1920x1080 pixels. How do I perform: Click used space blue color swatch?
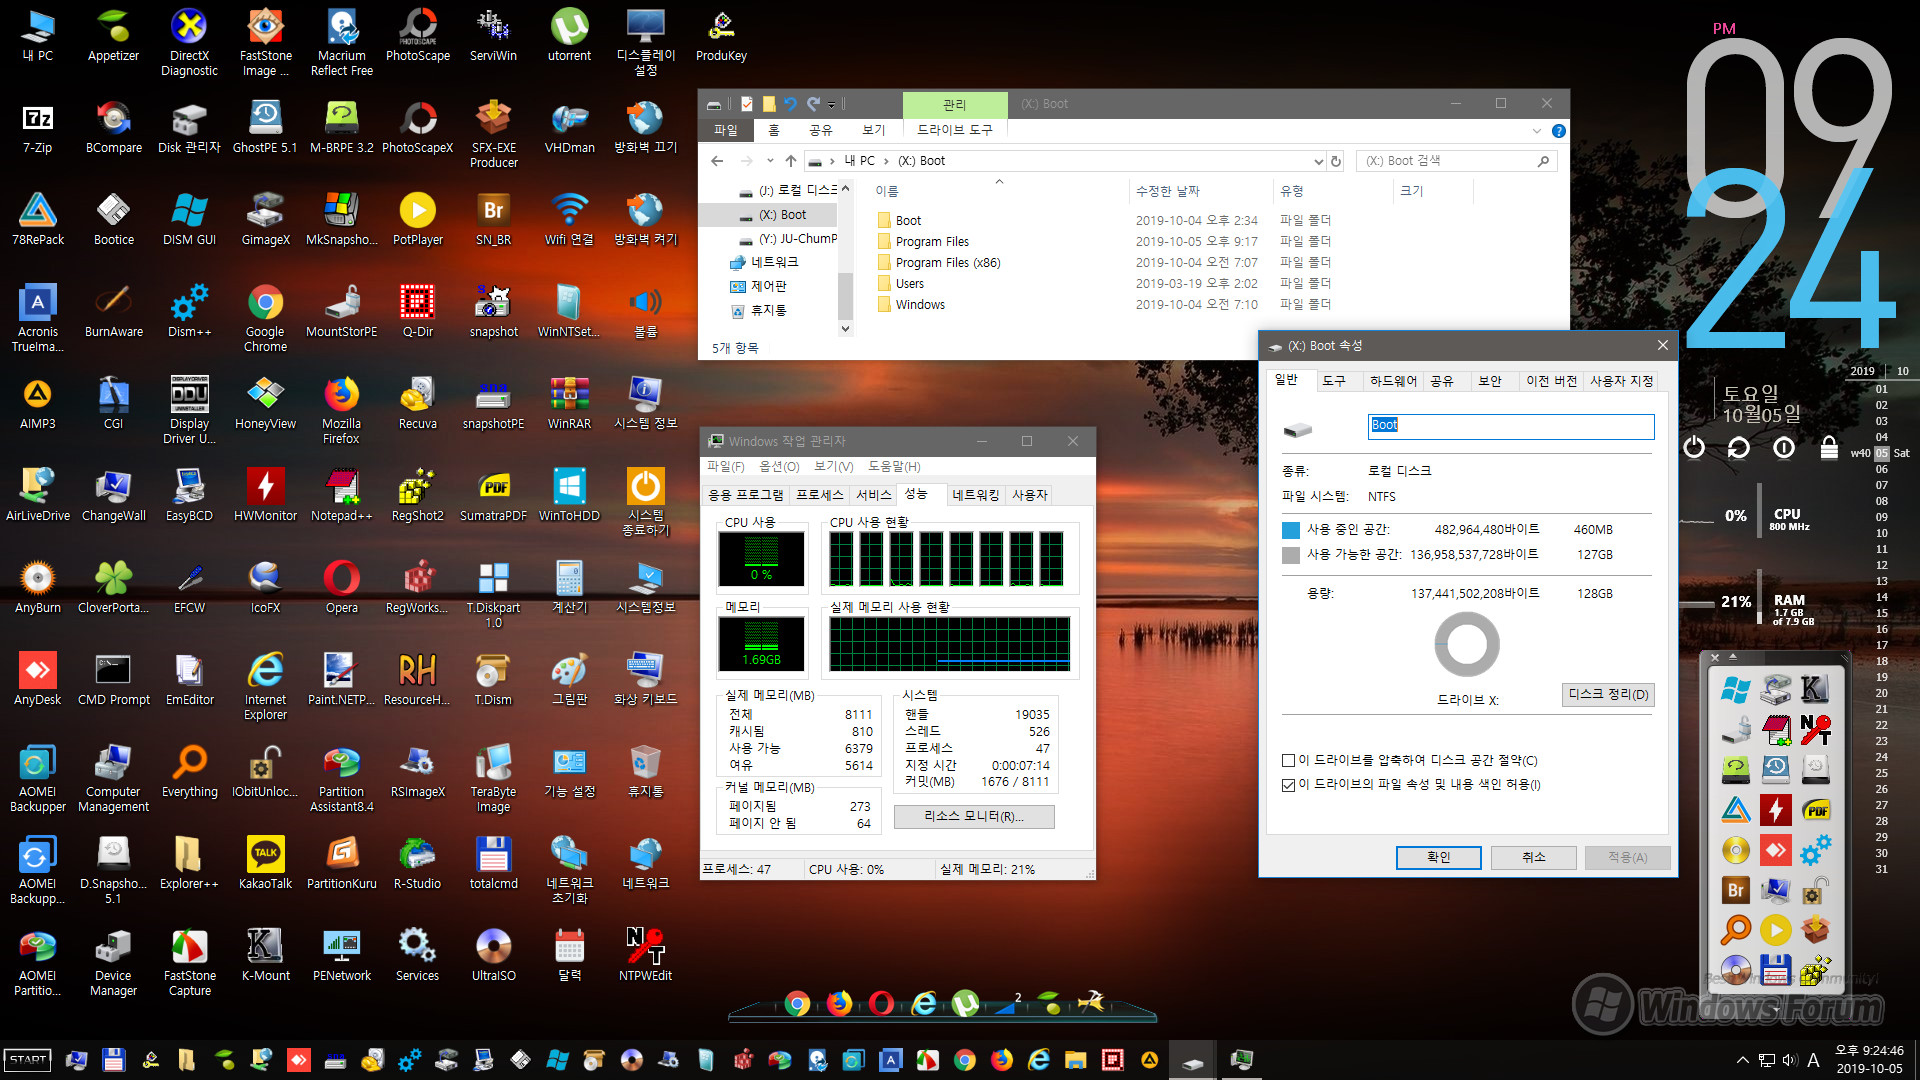coord(1291,530)
